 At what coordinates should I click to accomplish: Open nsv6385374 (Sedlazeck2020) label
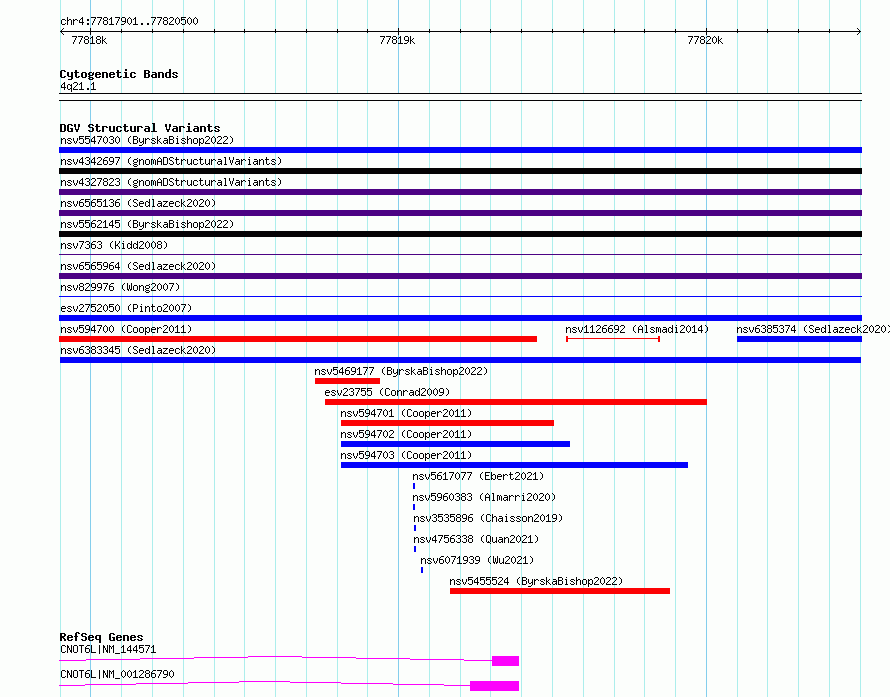[813, 329]
